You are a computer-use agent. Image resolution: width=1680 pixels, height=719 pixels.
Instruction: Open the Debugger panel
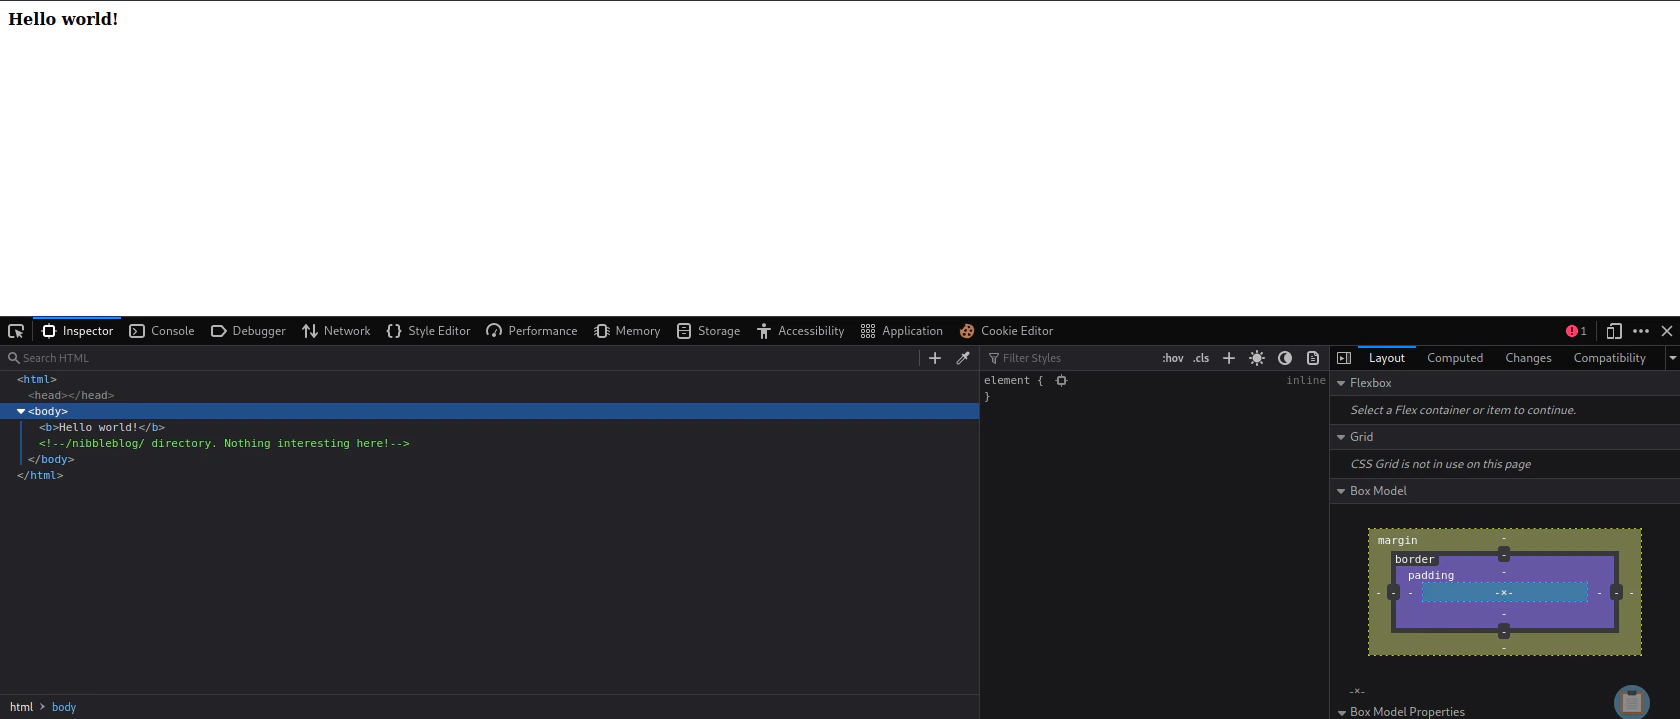[248, 331]
